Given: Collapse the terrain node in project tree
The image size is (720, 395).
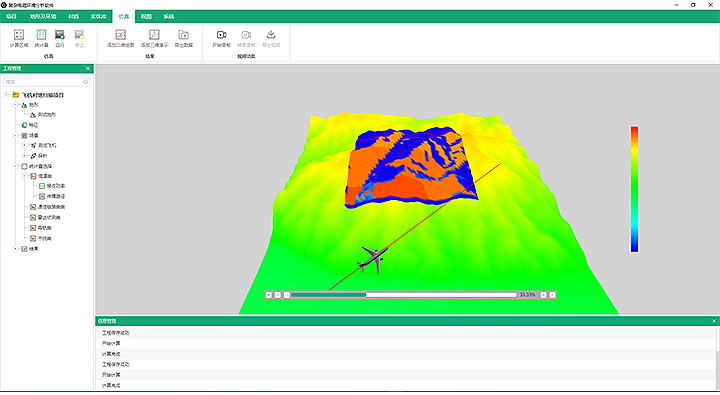Looking at the screenshot, I should [x=15, y=105].
